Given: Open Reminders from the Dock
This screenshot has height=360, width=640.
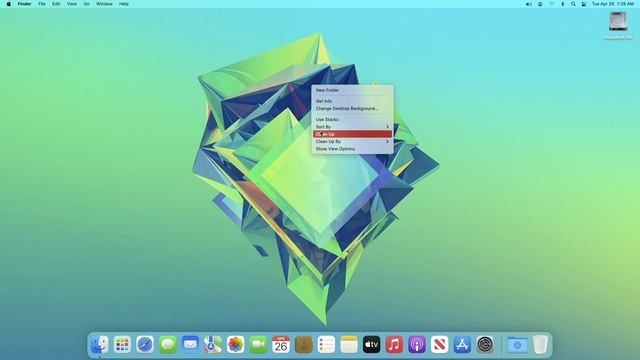Looking at the screenshot, I should pyautogui.click(x=326, y=344).
